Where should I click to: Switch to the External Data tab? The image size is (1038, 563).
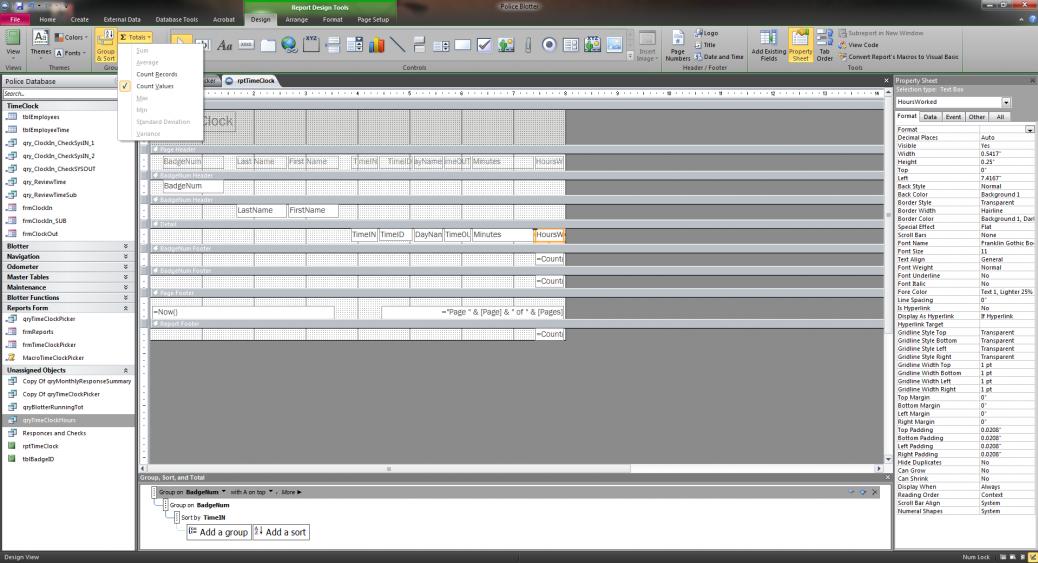(122, 19)
